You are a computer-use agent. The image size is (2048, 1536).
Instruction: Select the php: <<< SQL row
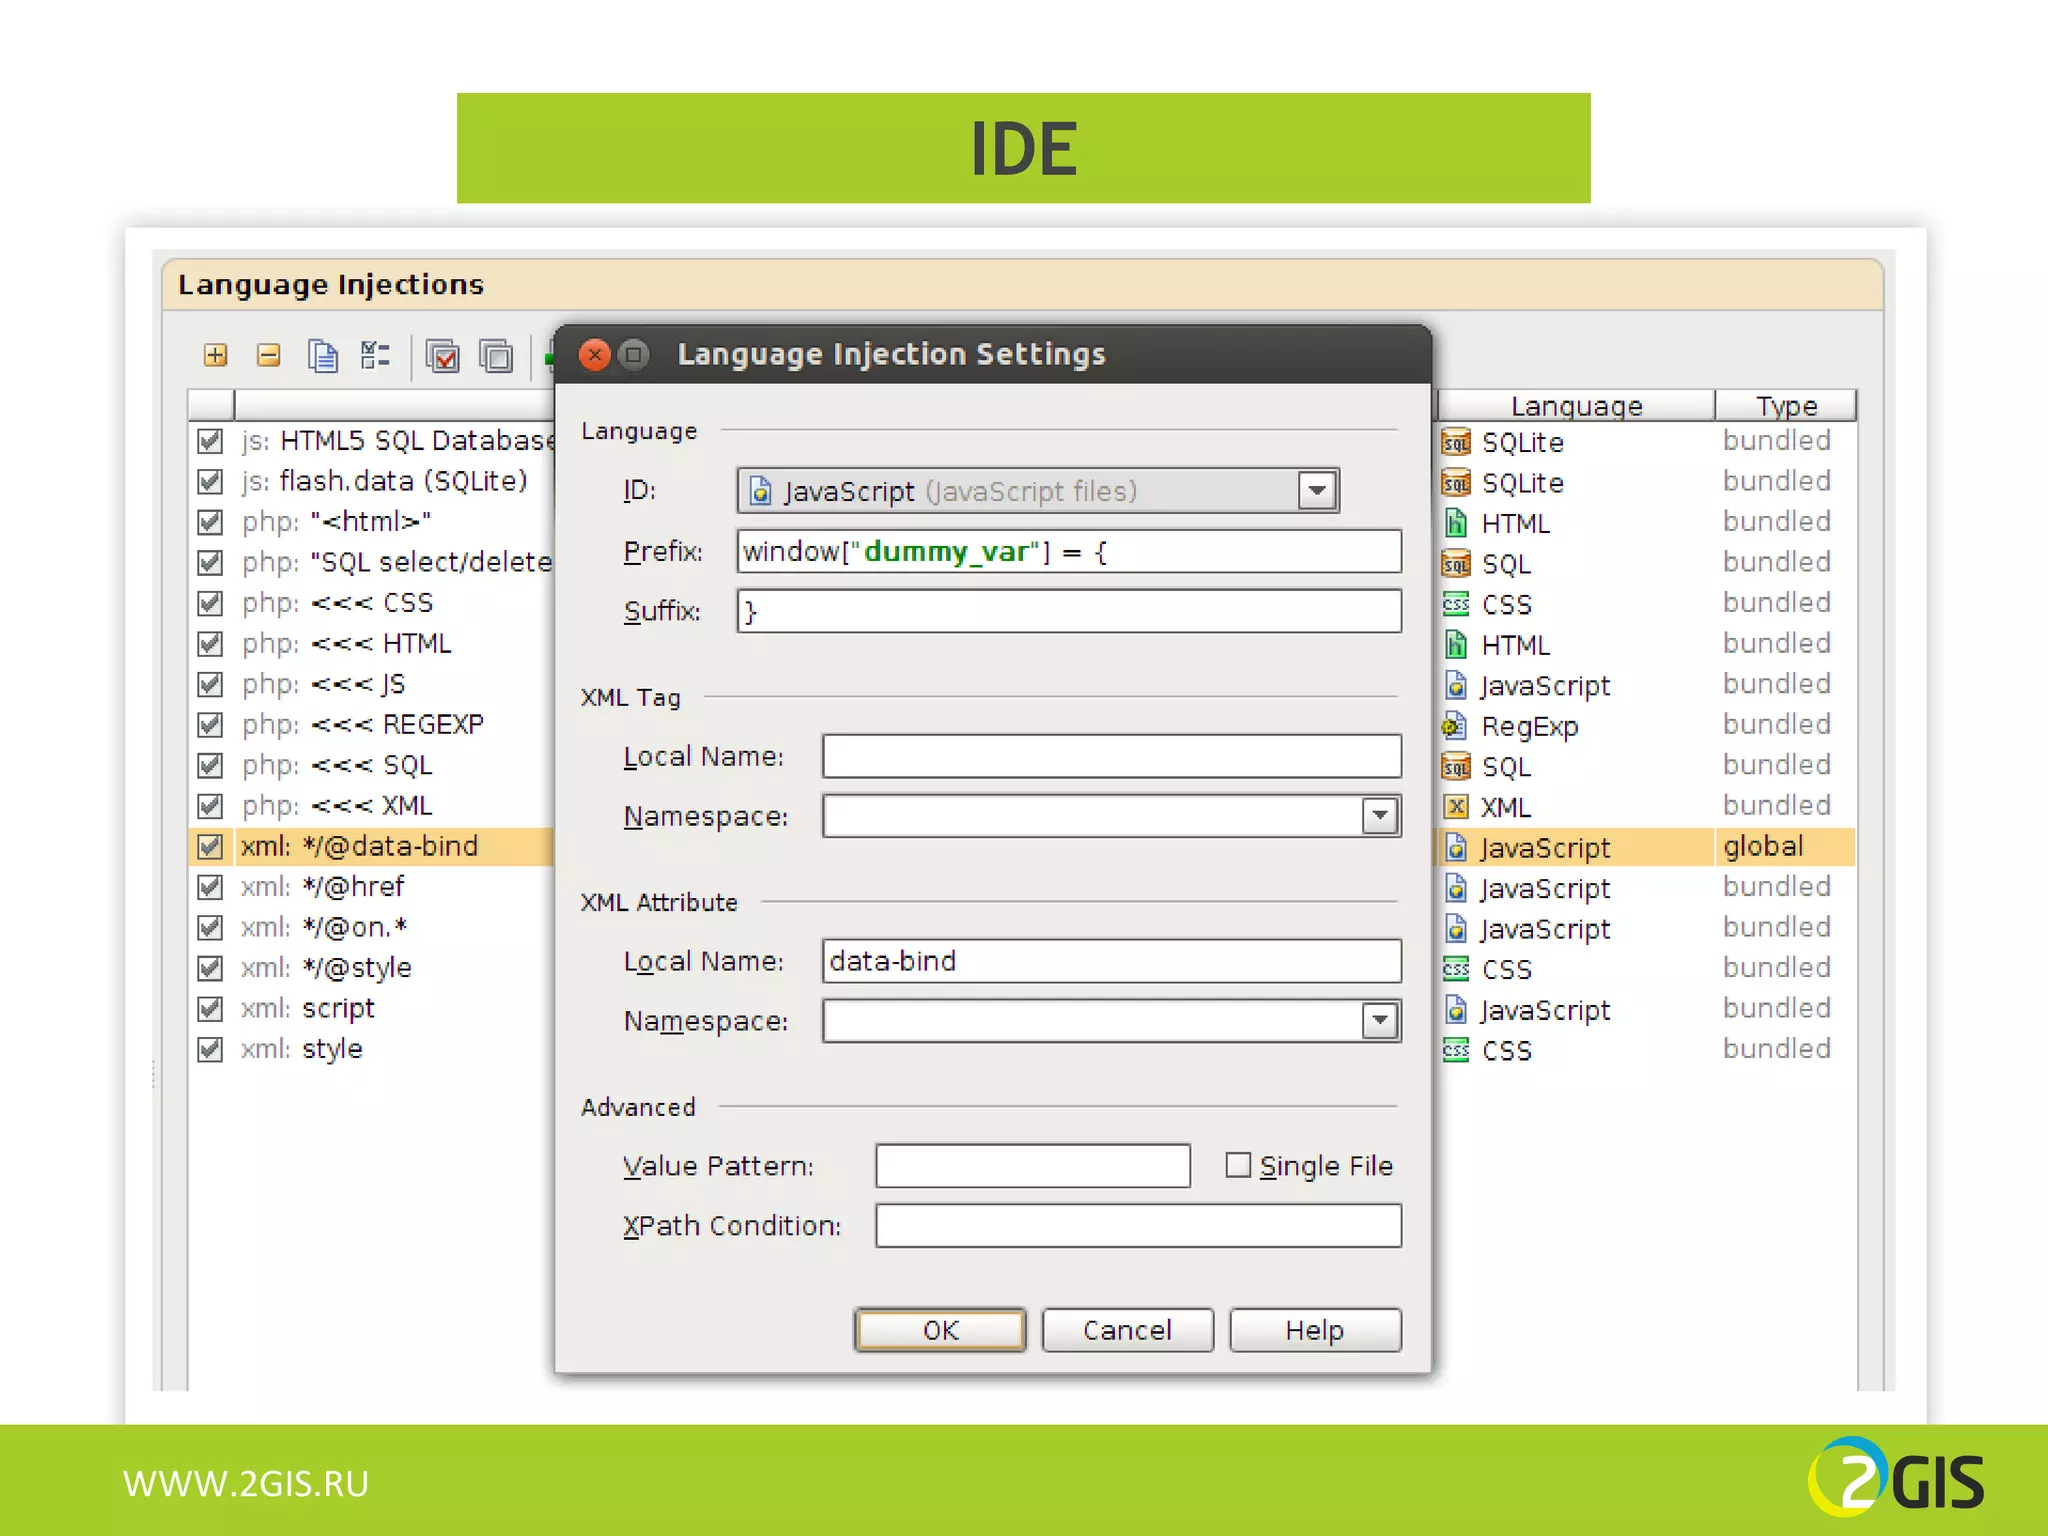point(371,765)
